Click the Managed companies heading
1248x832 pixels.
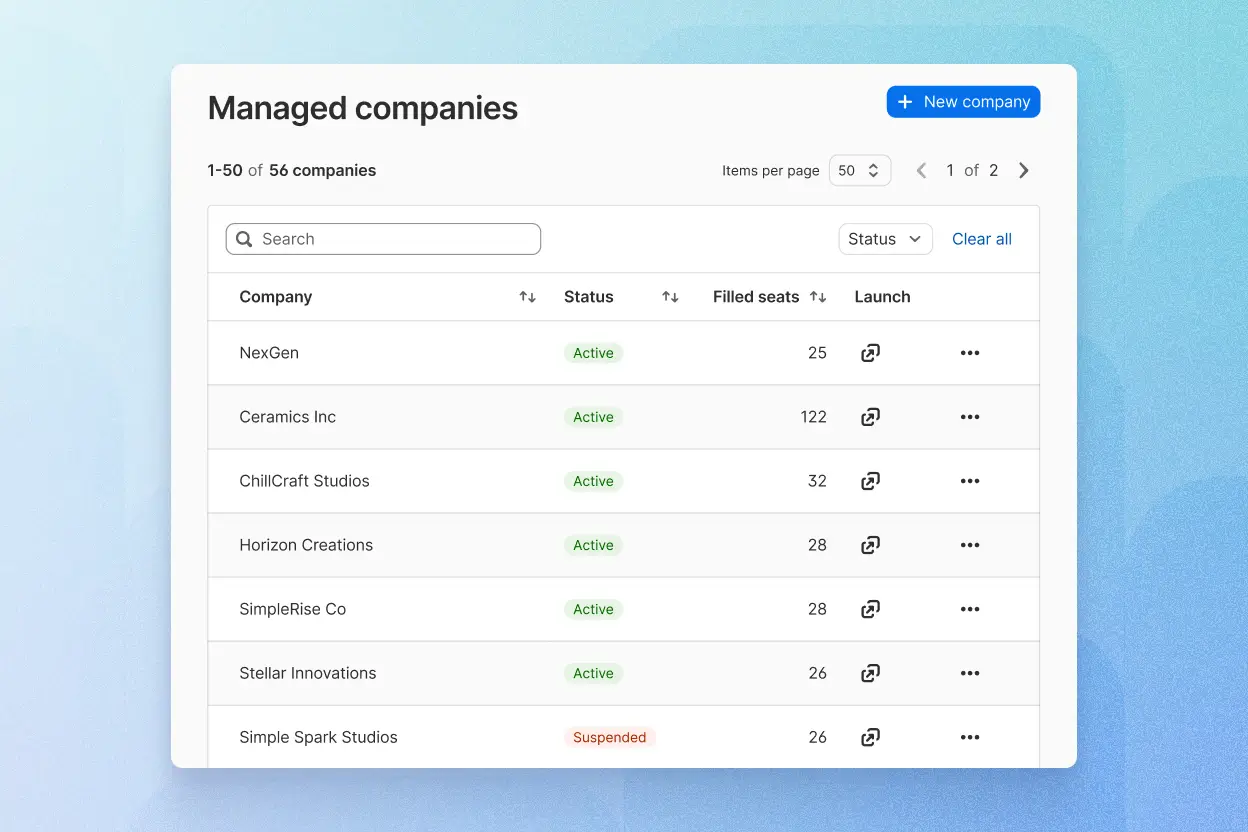[363, 108]
